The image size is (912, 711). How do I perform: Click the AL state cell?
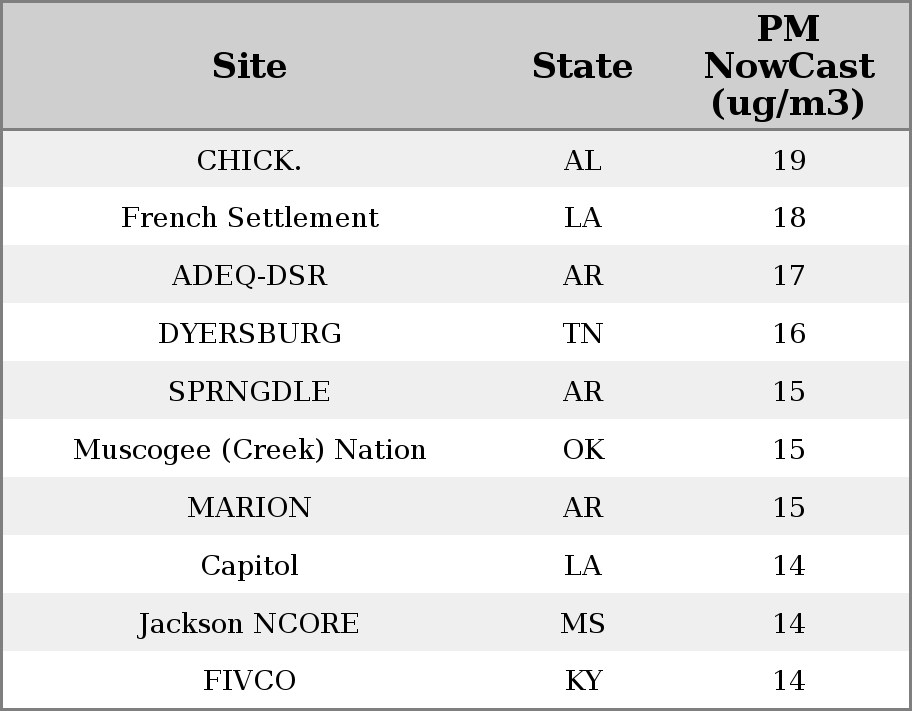pos(582,160)
